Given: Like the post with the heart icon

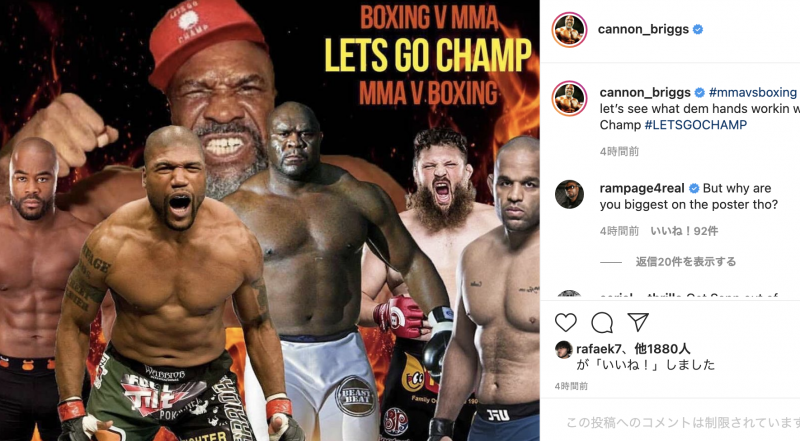Looking at the screenshot, I should coord(565,323).
